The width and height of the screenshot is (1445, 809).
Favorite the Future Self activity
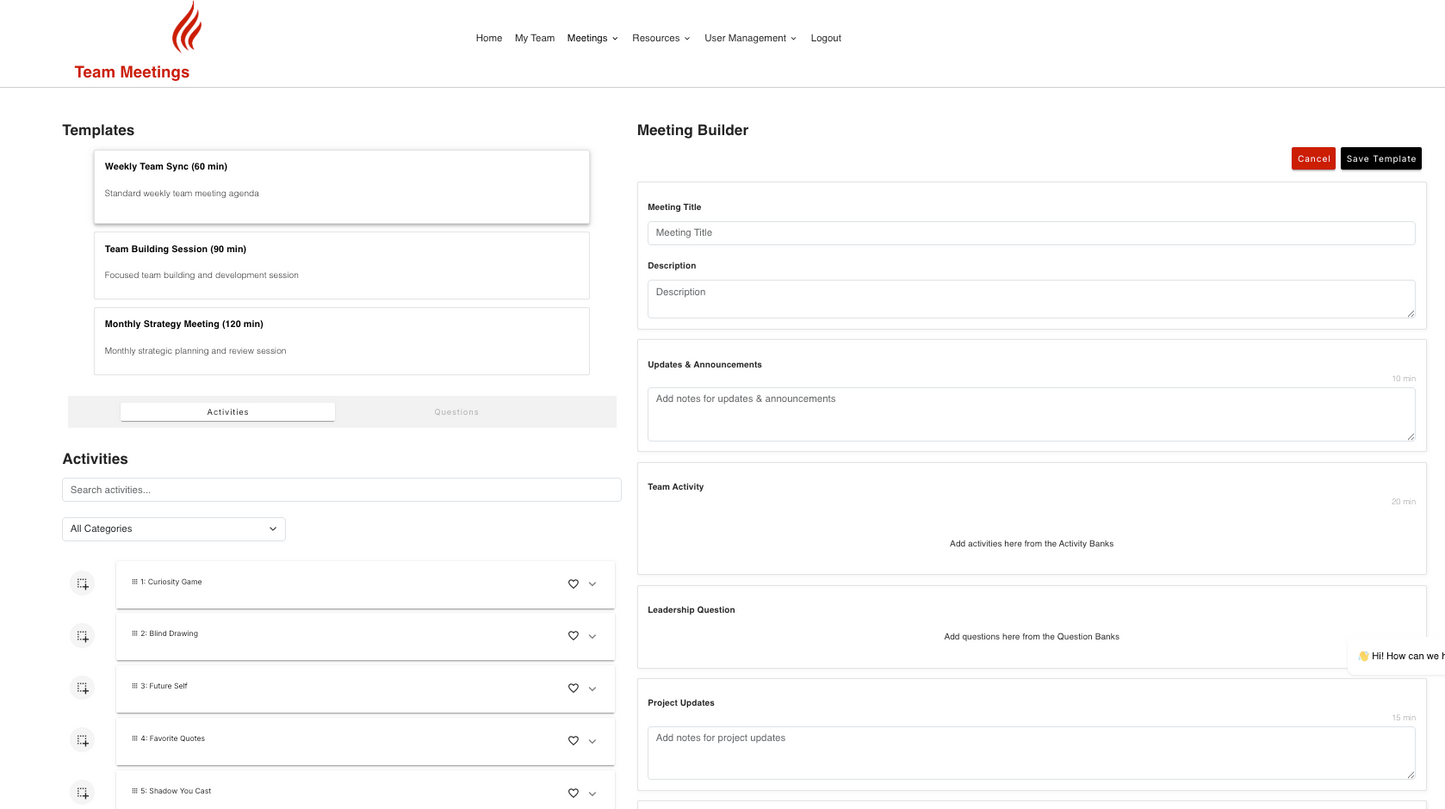[x=573, y=688]
